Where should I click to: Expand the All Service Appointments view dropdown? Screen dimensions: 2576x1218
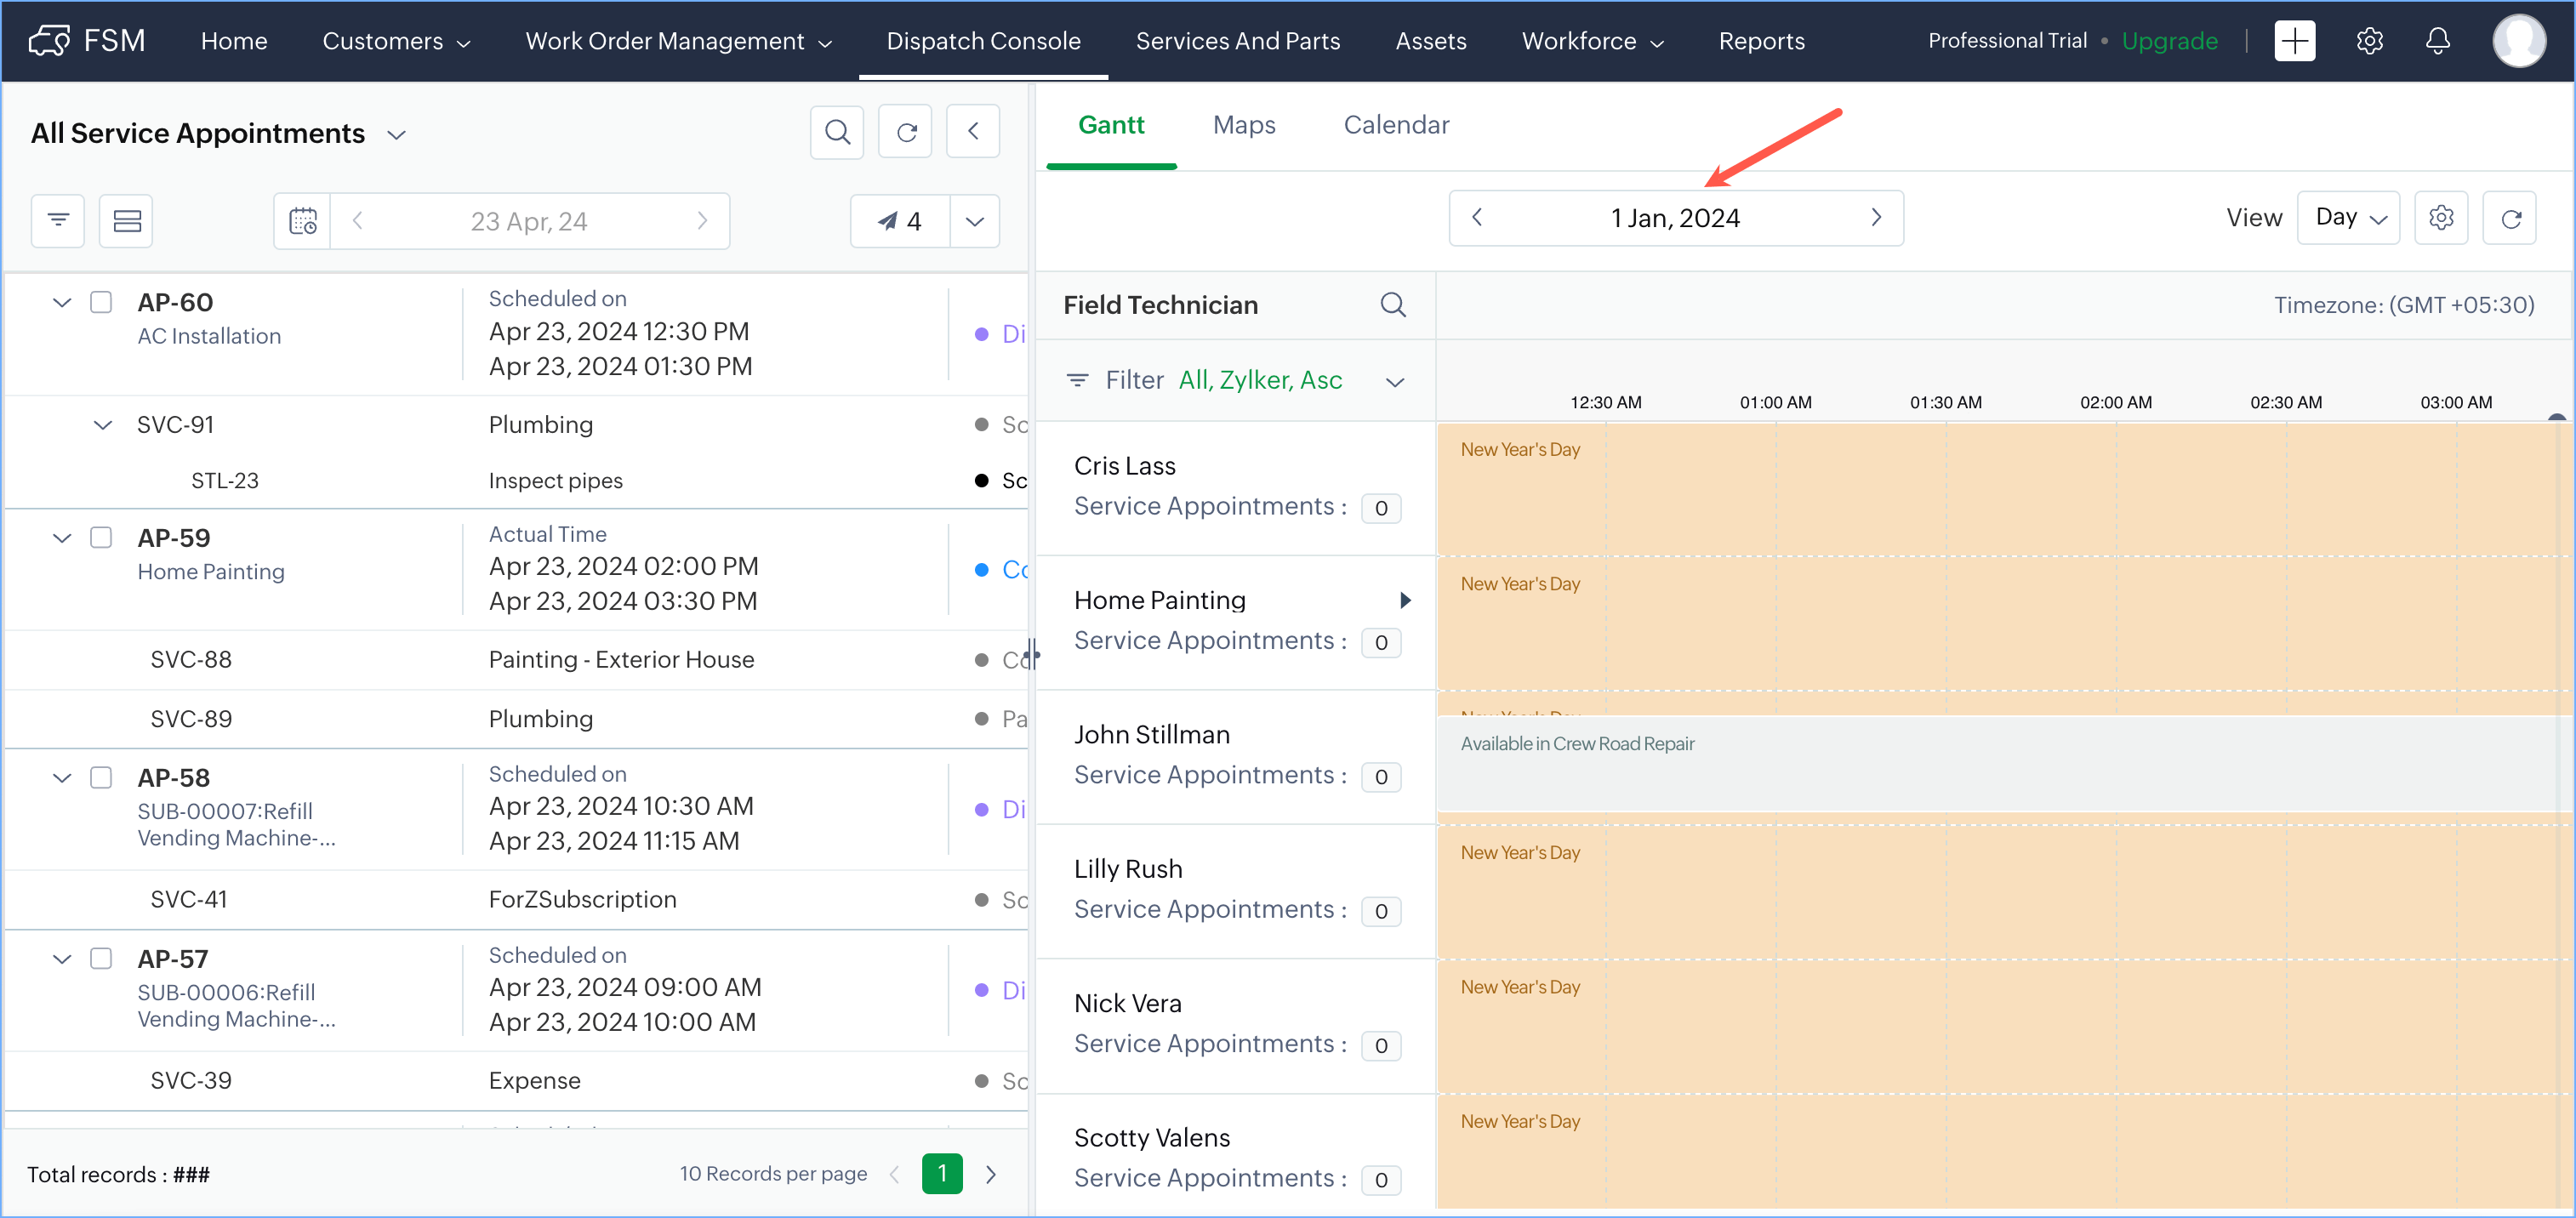coord(396,134)
